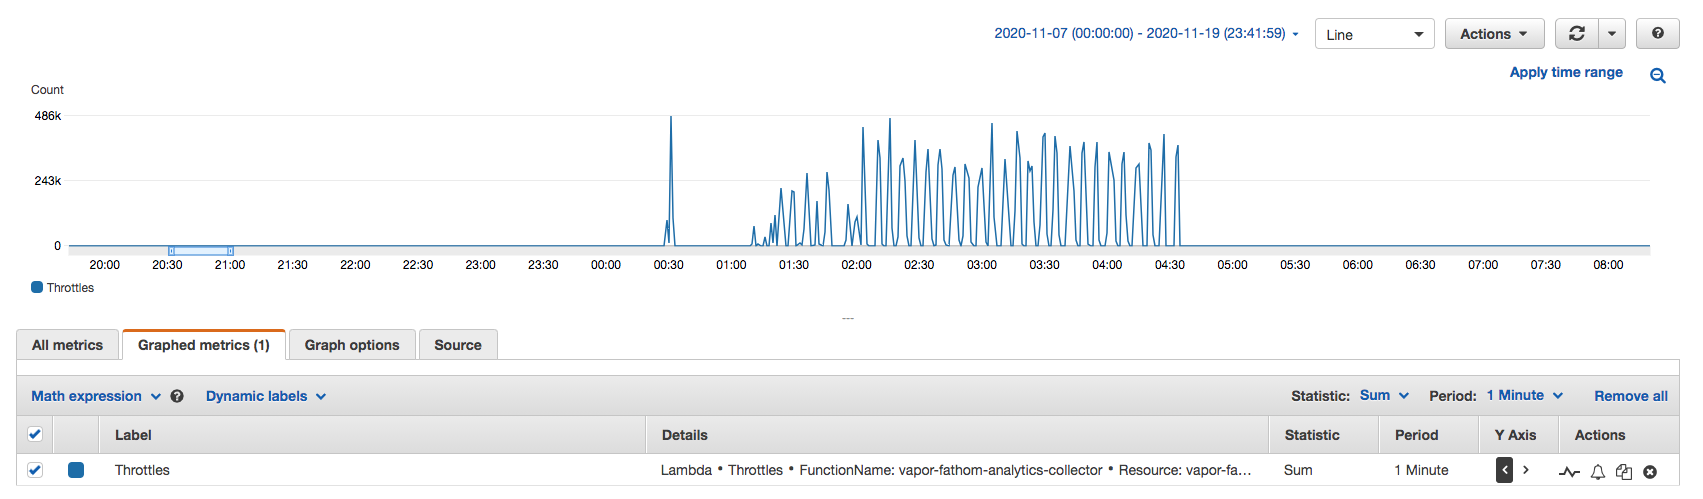Open the Actions dropdown button

(1494, 34)
